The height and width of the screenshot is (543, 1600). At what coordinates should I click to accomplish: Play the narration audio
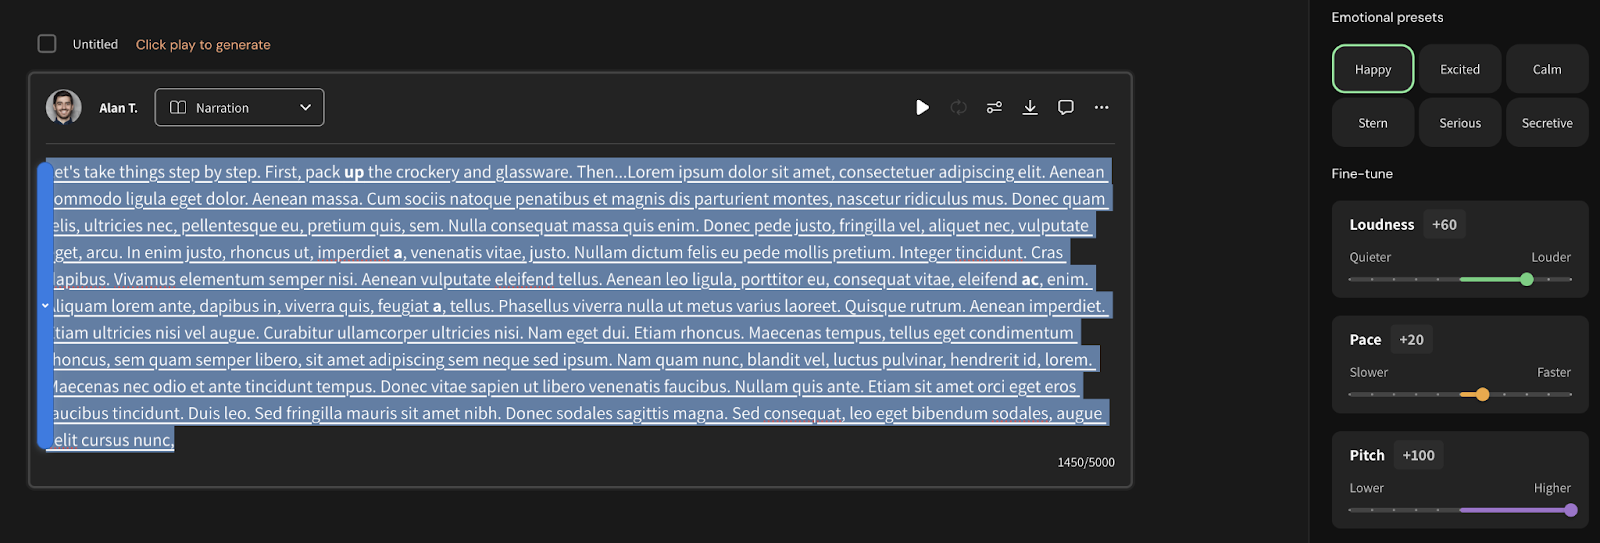(922, 107)
